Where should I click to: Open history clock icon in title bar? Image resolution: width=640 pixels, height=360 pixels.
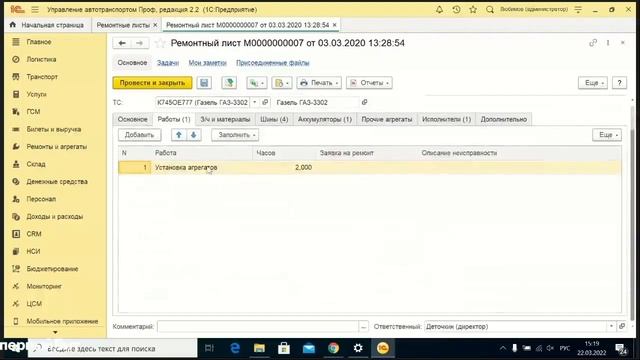point(456,9)
